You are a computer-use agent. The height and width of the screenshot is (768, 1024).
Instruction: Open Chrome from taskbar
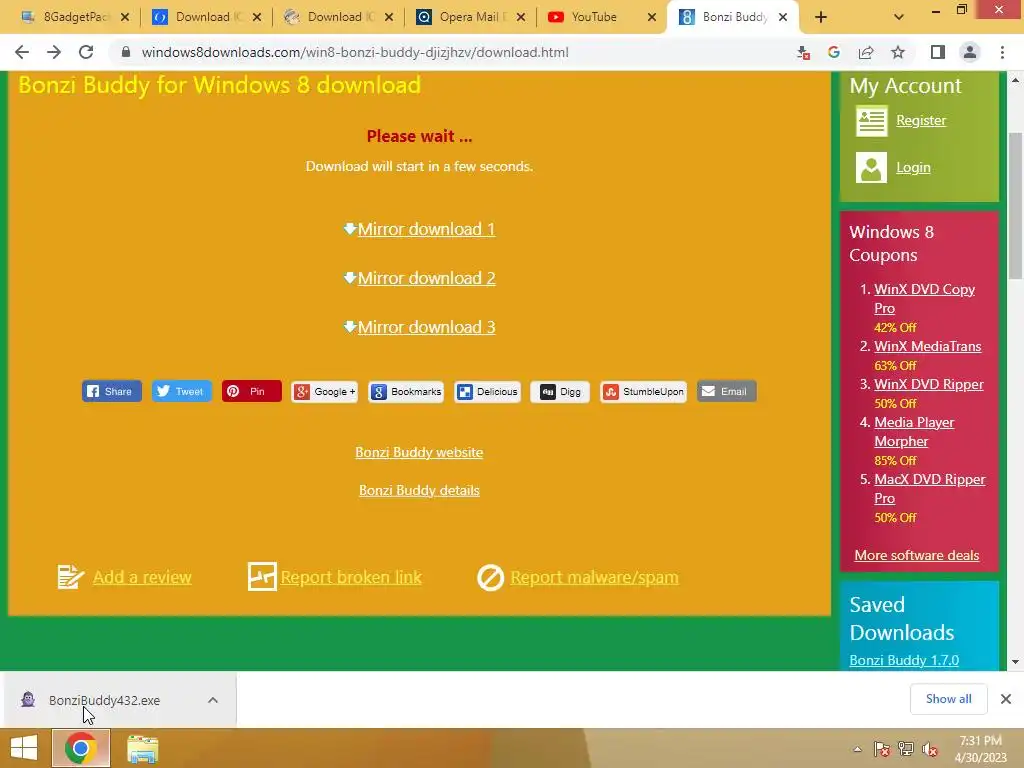(x=81, y=748)
